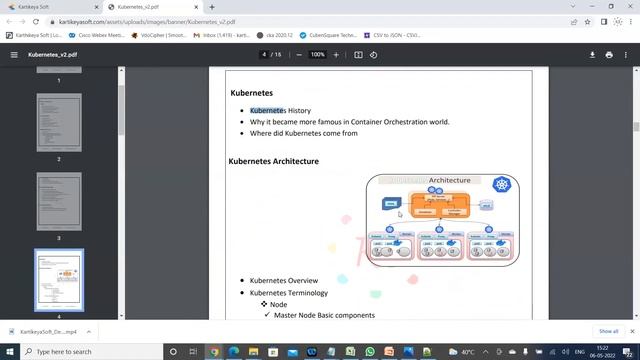Rotate the PDF counterclockwise
The height and width of the screenshot is (360, 640).
[373, 55]
